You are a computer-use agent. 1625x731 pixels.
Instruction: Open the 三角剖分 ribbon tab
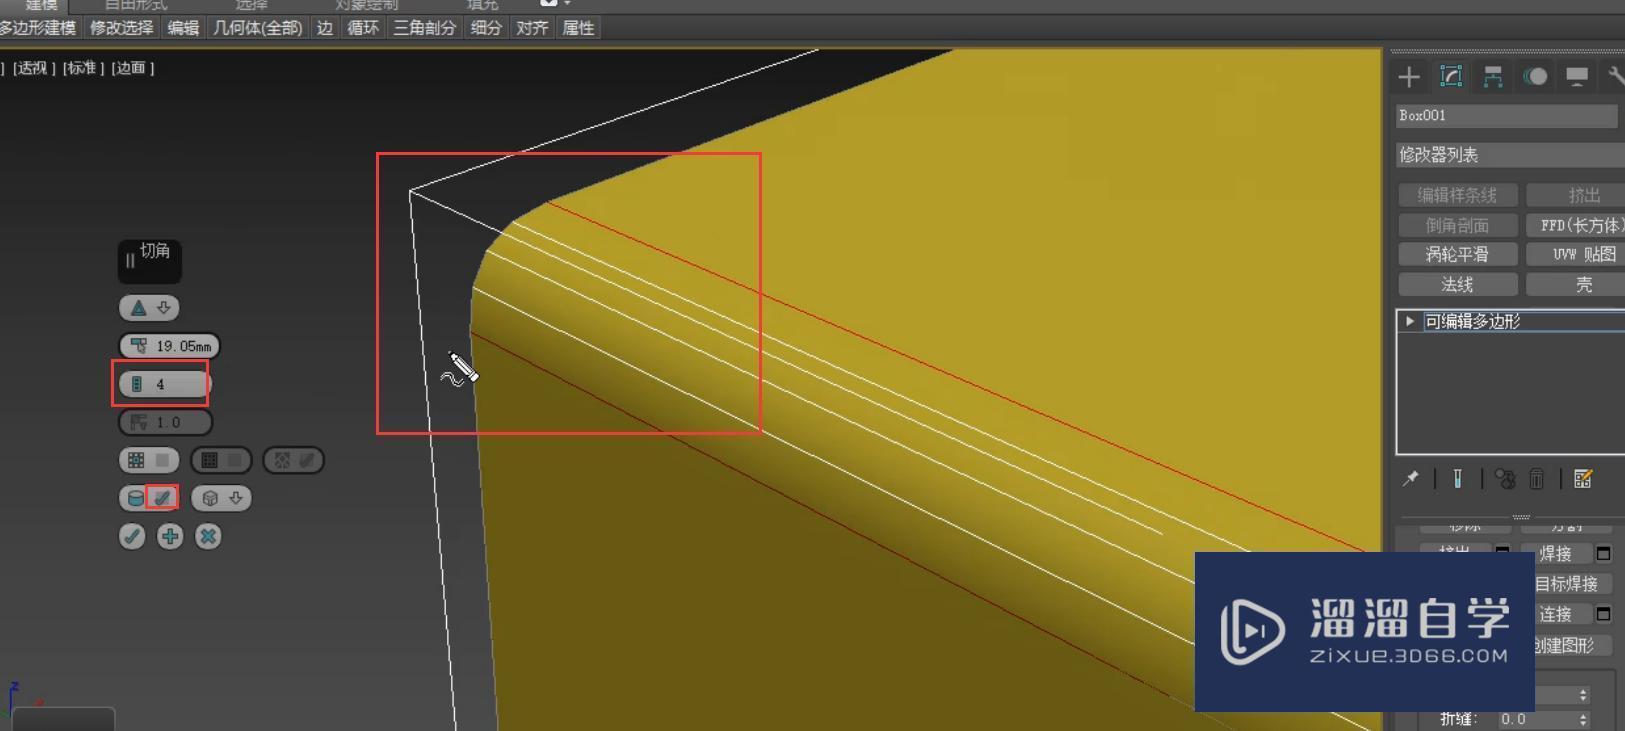pos(425,28)
